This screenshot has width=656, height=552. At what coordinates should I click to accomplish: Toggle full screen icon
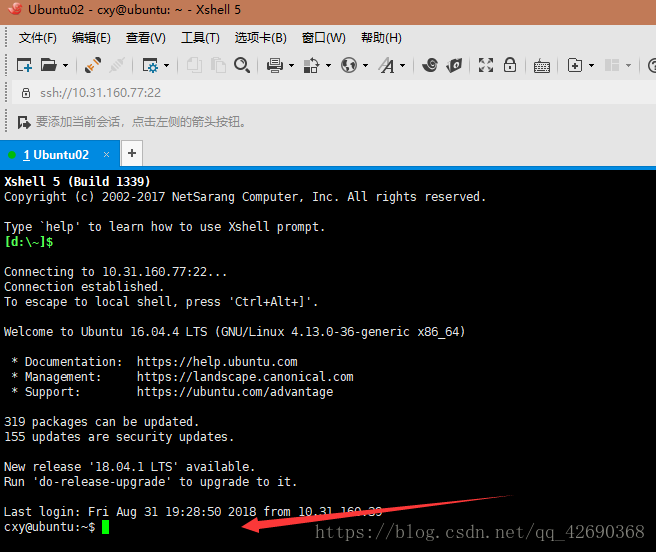tap(486, 65)
